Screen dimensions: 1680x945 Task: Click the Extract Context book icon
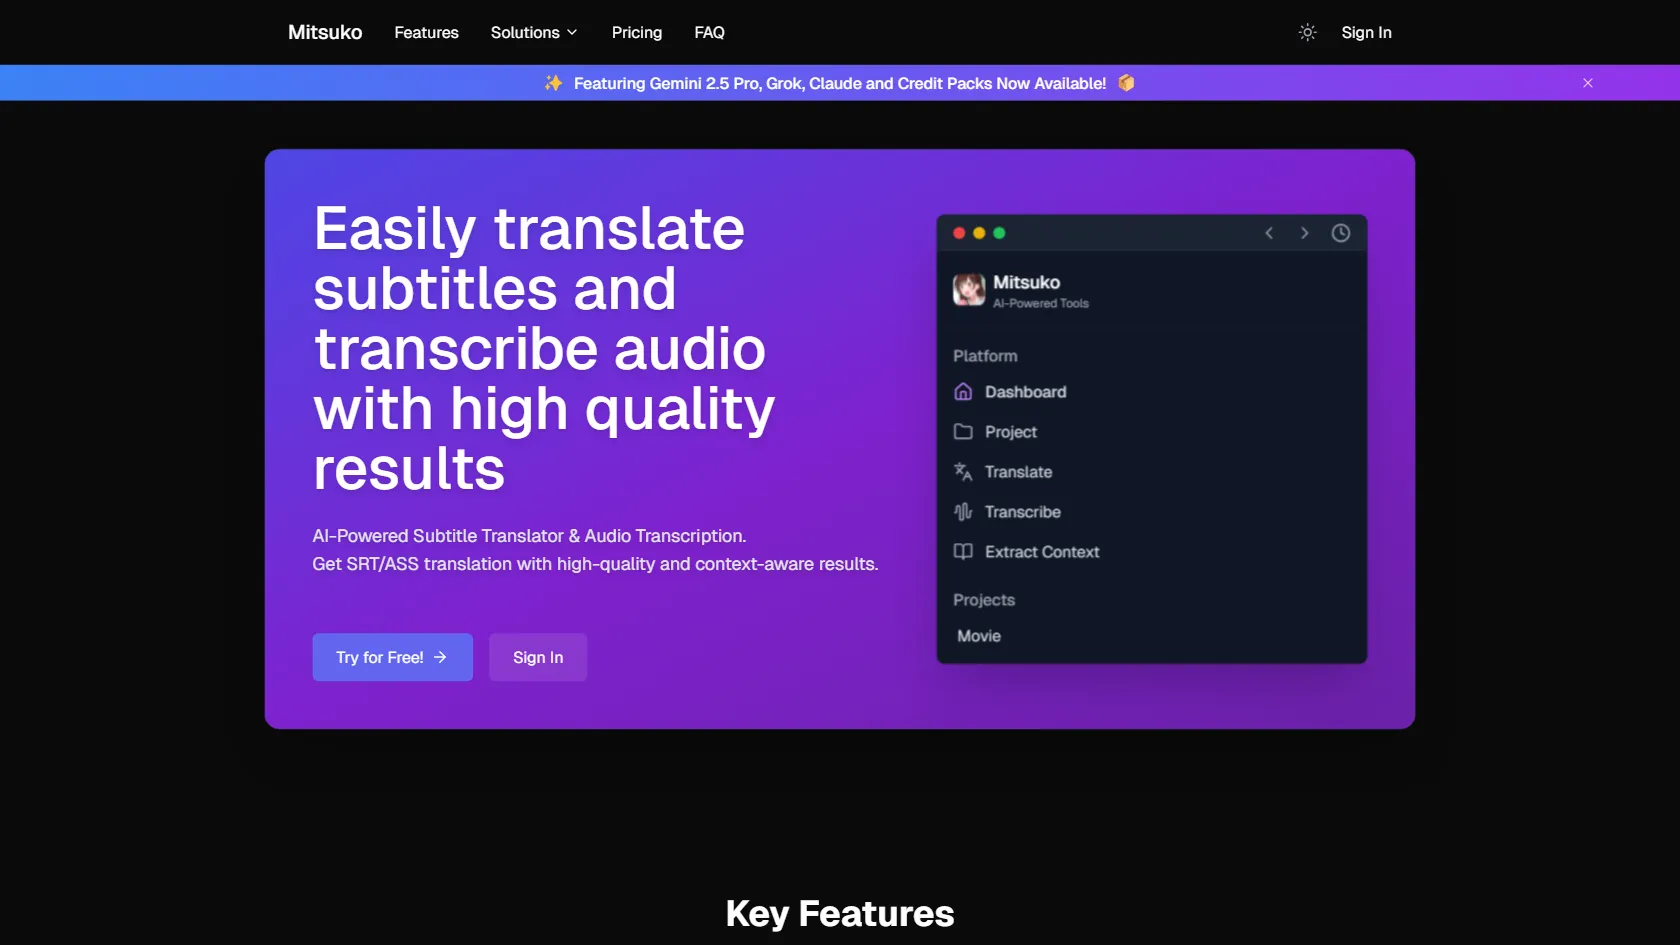(x=963, y=552)
